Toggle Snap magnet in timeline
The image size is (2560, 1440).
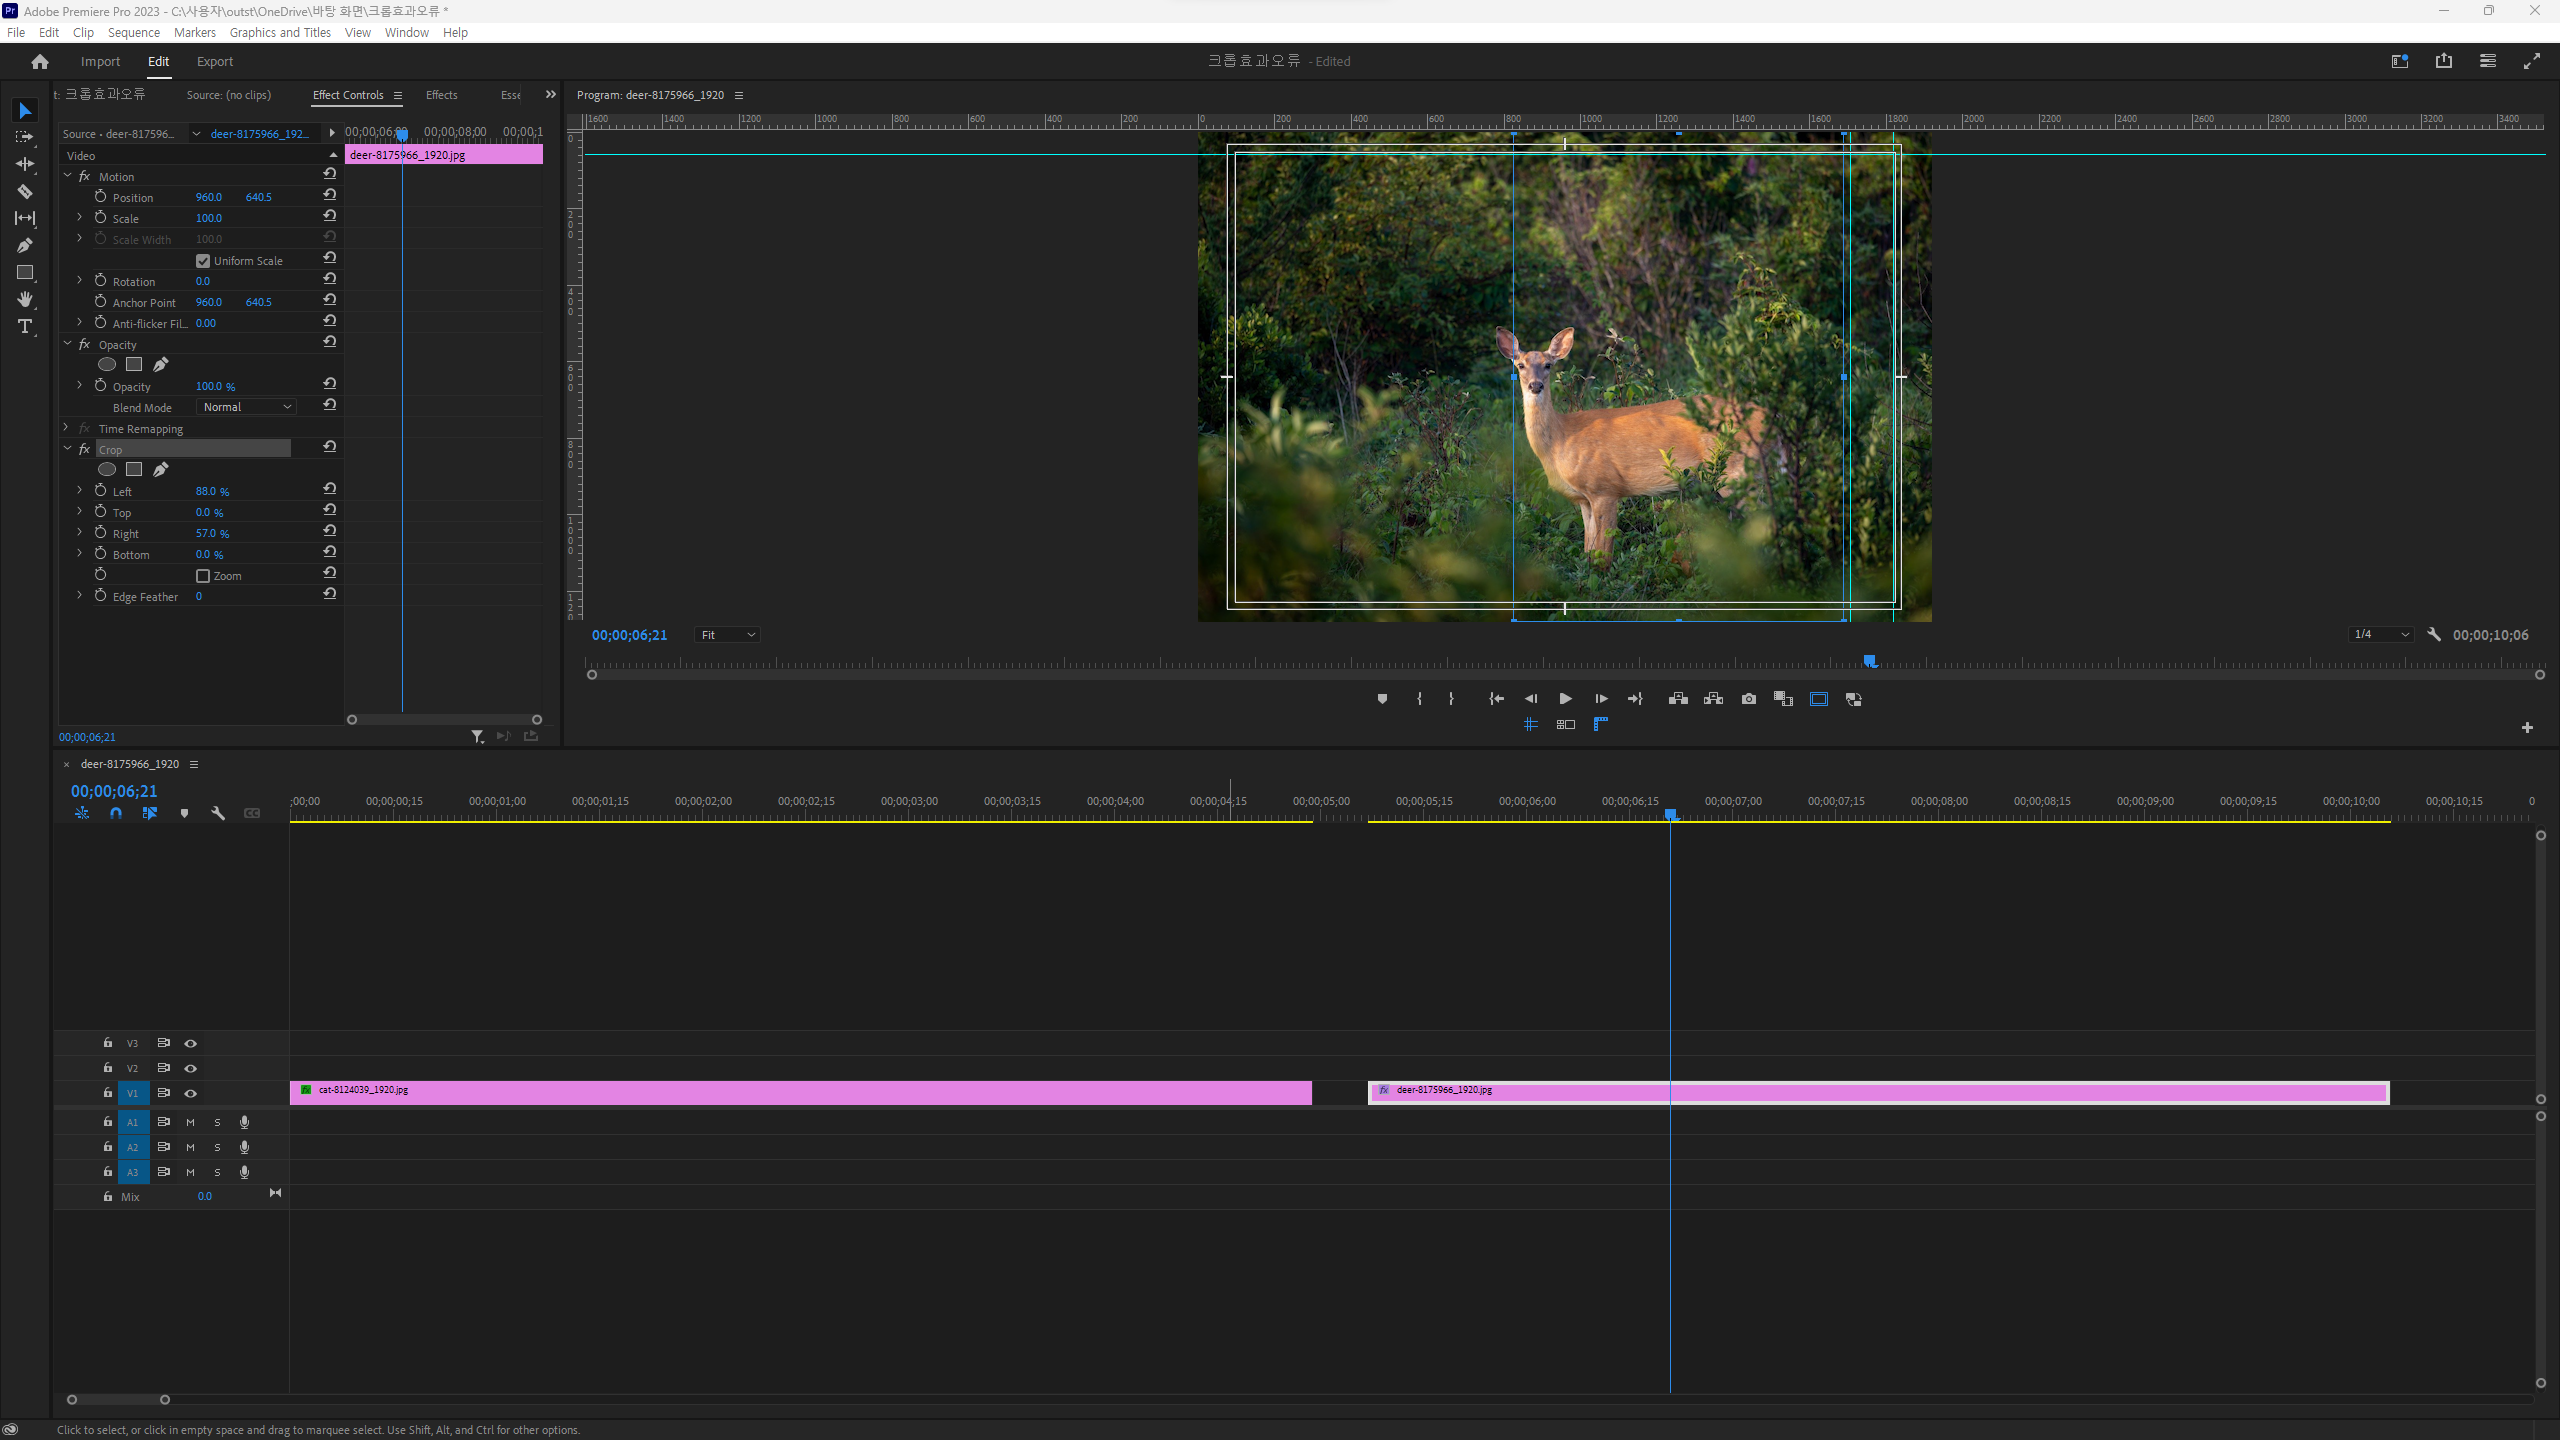[x=116, y=813]
